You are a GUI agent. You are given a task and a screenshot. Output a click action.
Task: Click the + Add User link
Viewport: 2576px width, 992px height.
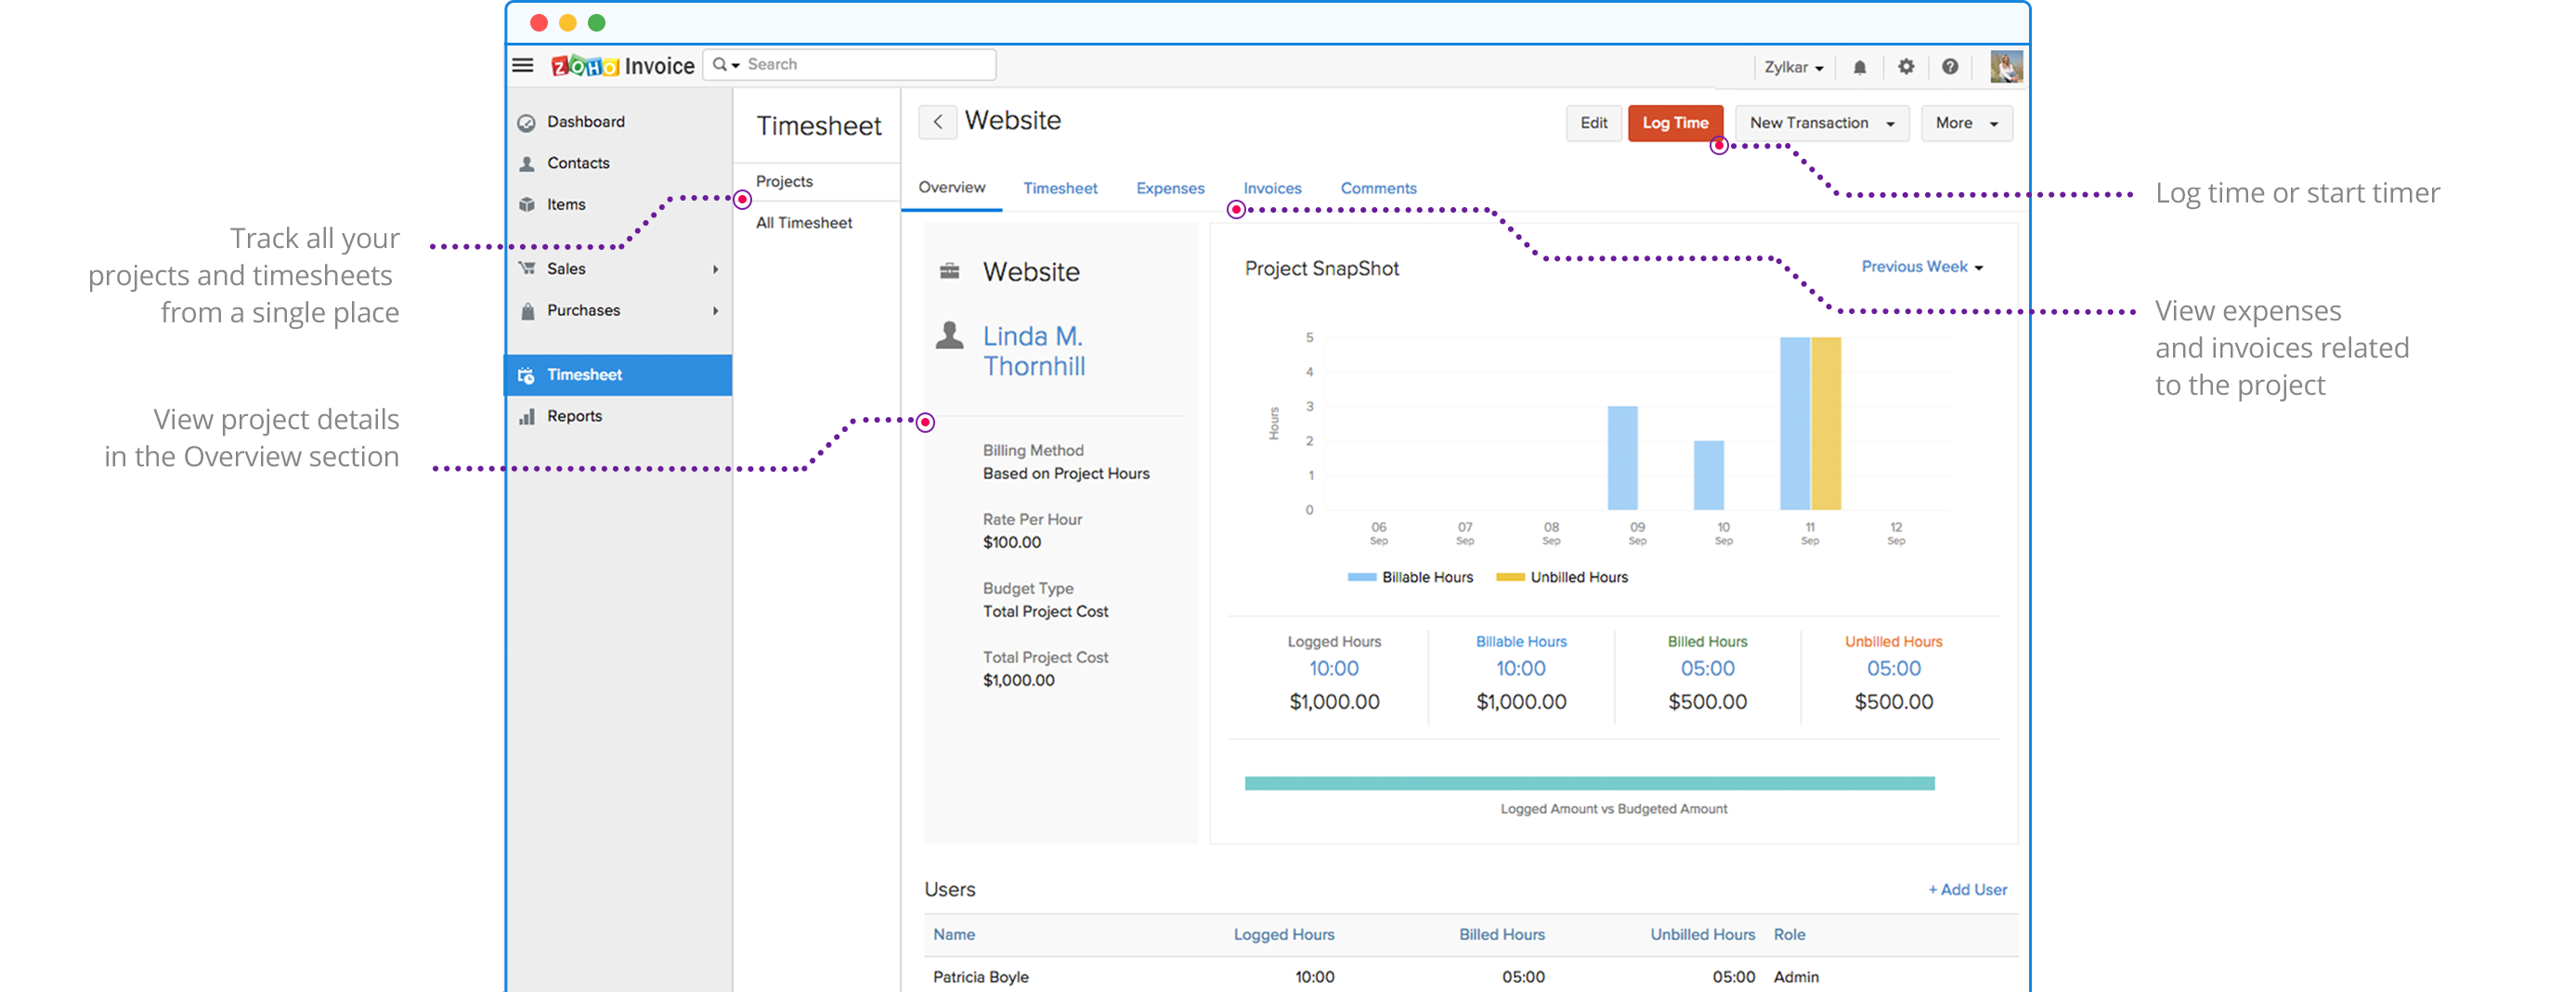tap(1967, 890)
